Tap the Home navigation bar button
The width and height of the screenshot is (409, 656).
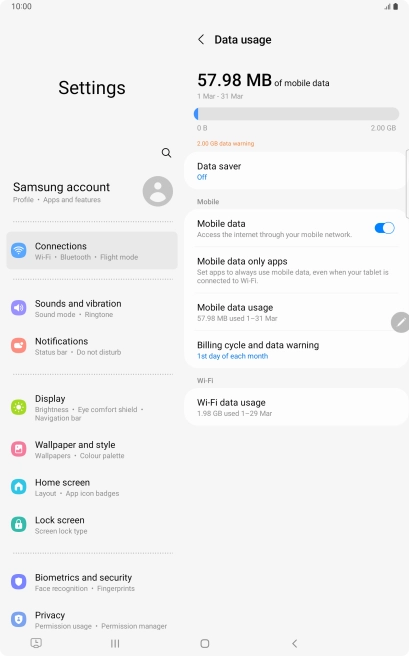tap(204, 643)
